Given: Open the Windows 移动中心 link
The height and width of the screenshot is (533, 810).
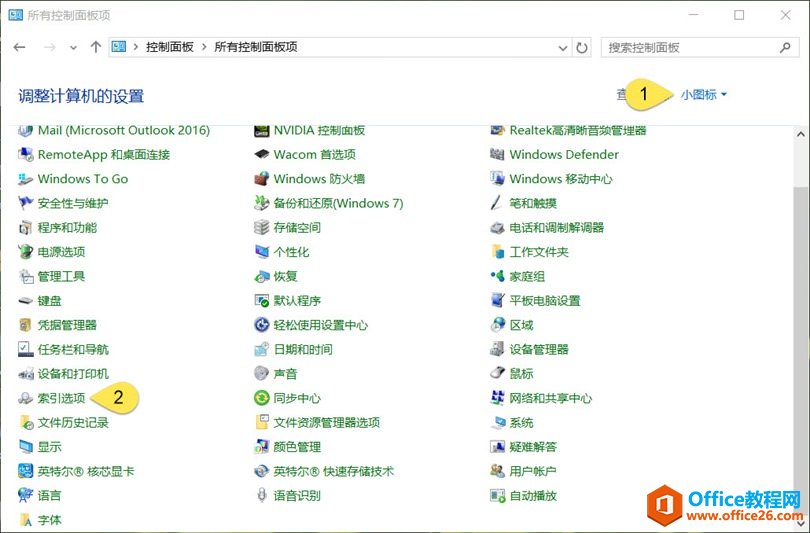Looking at the screenshot, I should 560,179.
